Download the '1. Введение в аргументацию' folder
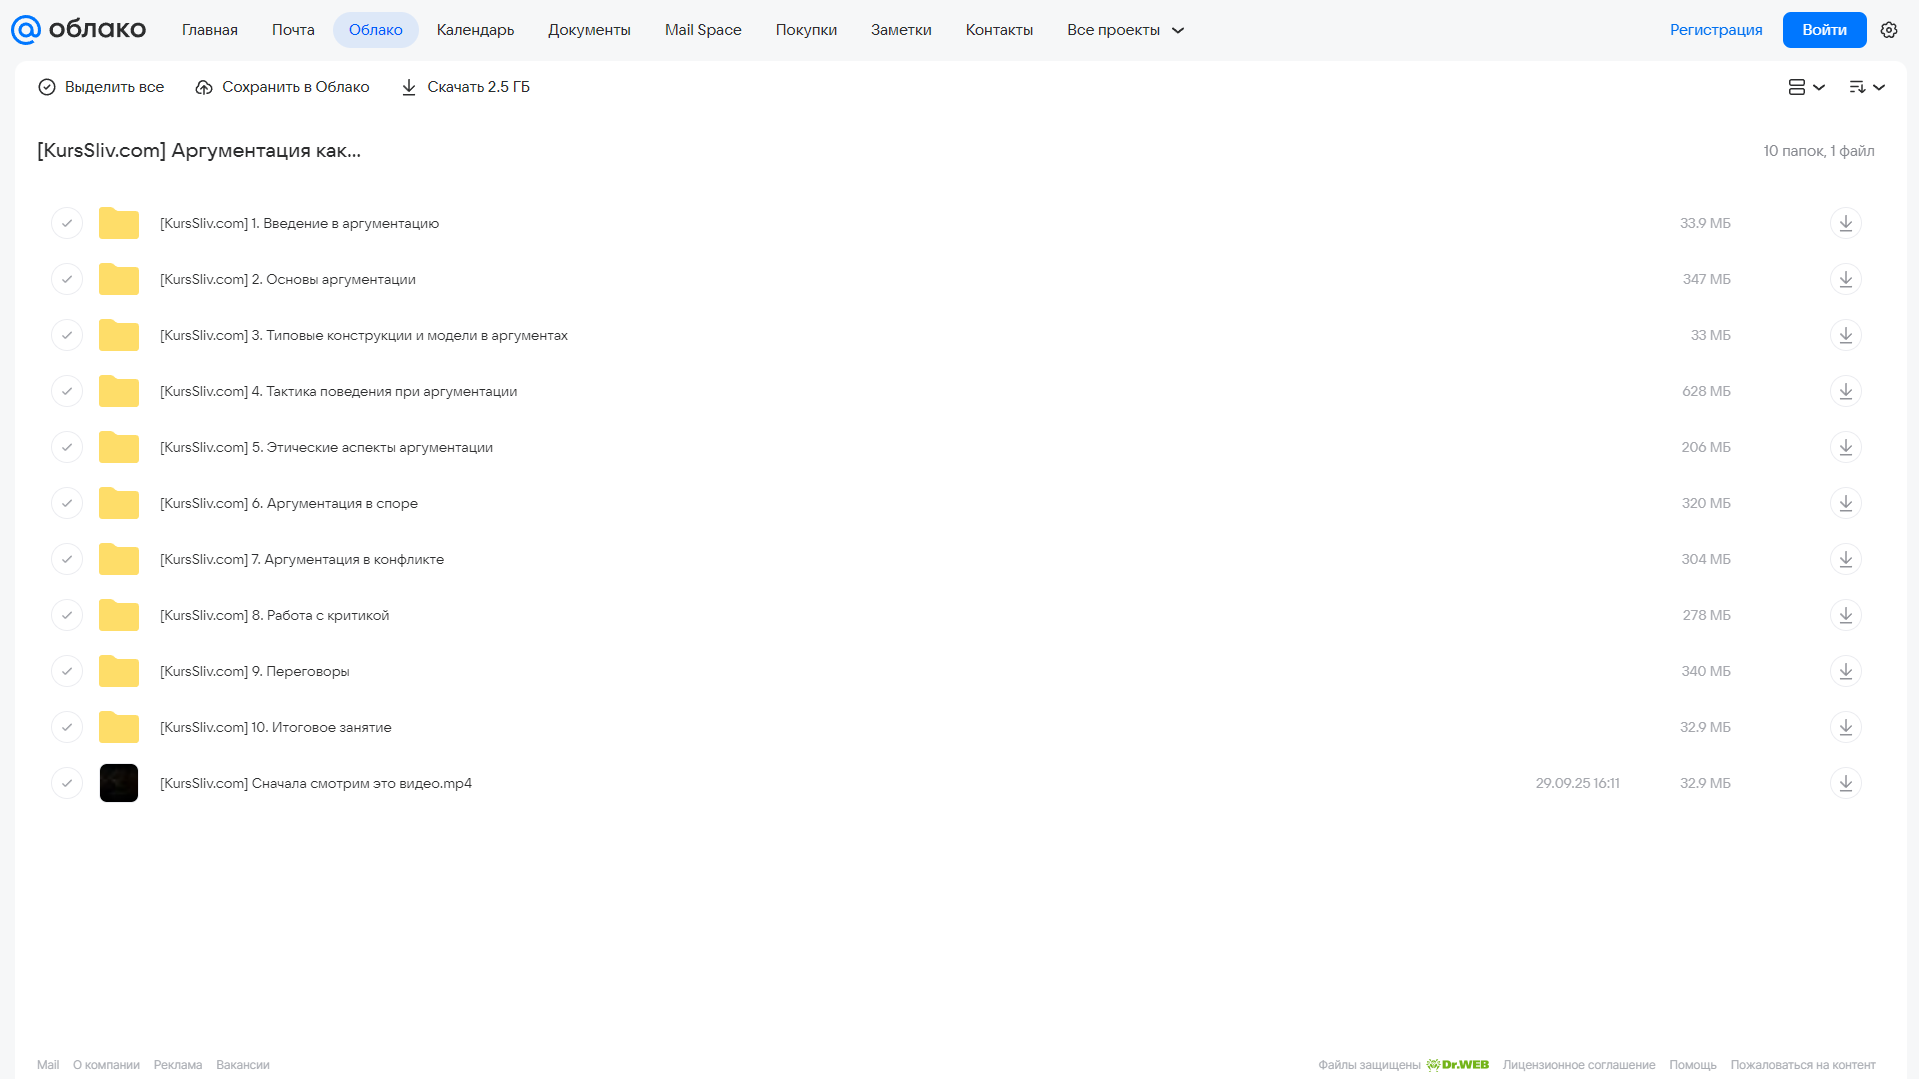1919x1079 pixels. [x=1845, y=223]
